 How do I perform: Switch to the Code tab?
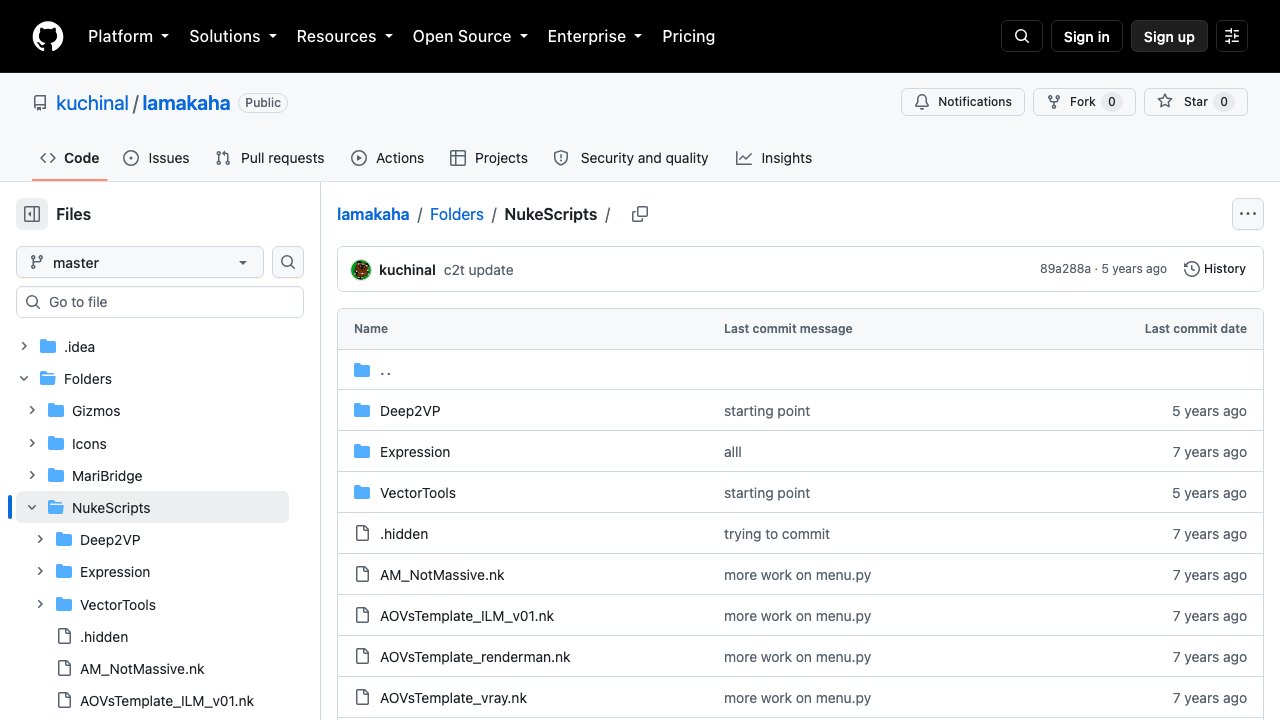pos(69,158)
